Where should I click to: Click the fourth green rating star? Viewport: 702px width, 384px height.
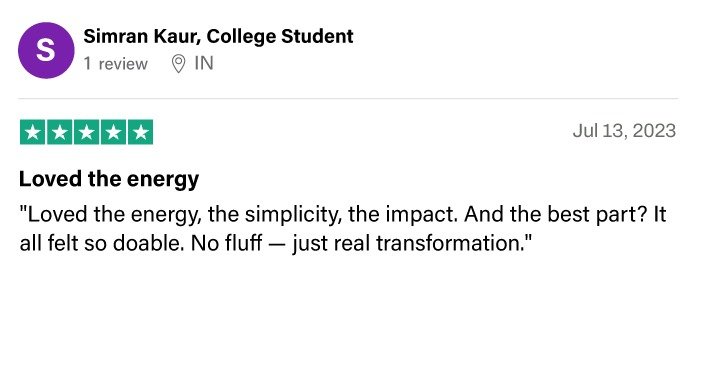click(x=113, y=132)
